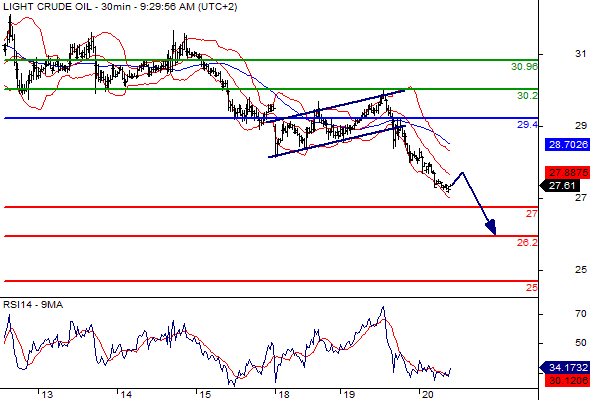Click the upper rising channel trendline
The height and width of the screenshot is (400, 590).
click(335, 106)
